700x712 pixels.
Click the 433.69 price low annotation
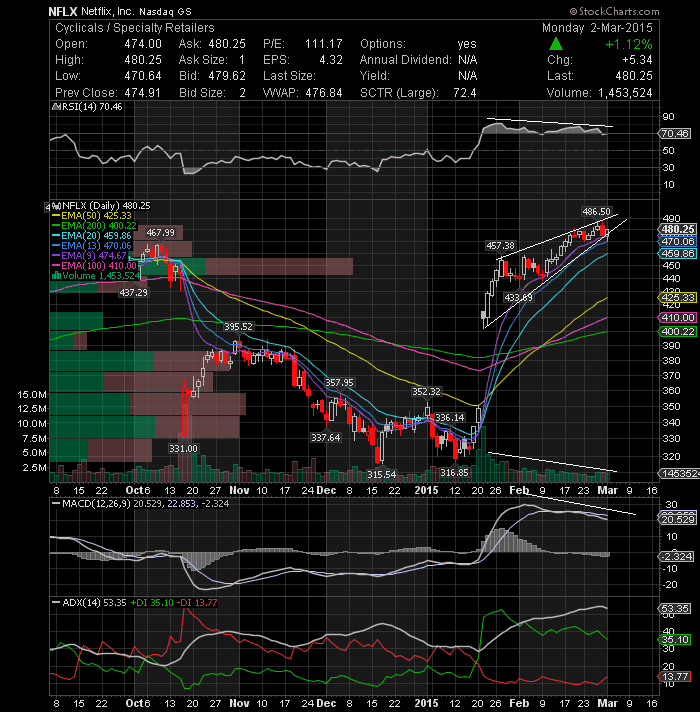518,297
